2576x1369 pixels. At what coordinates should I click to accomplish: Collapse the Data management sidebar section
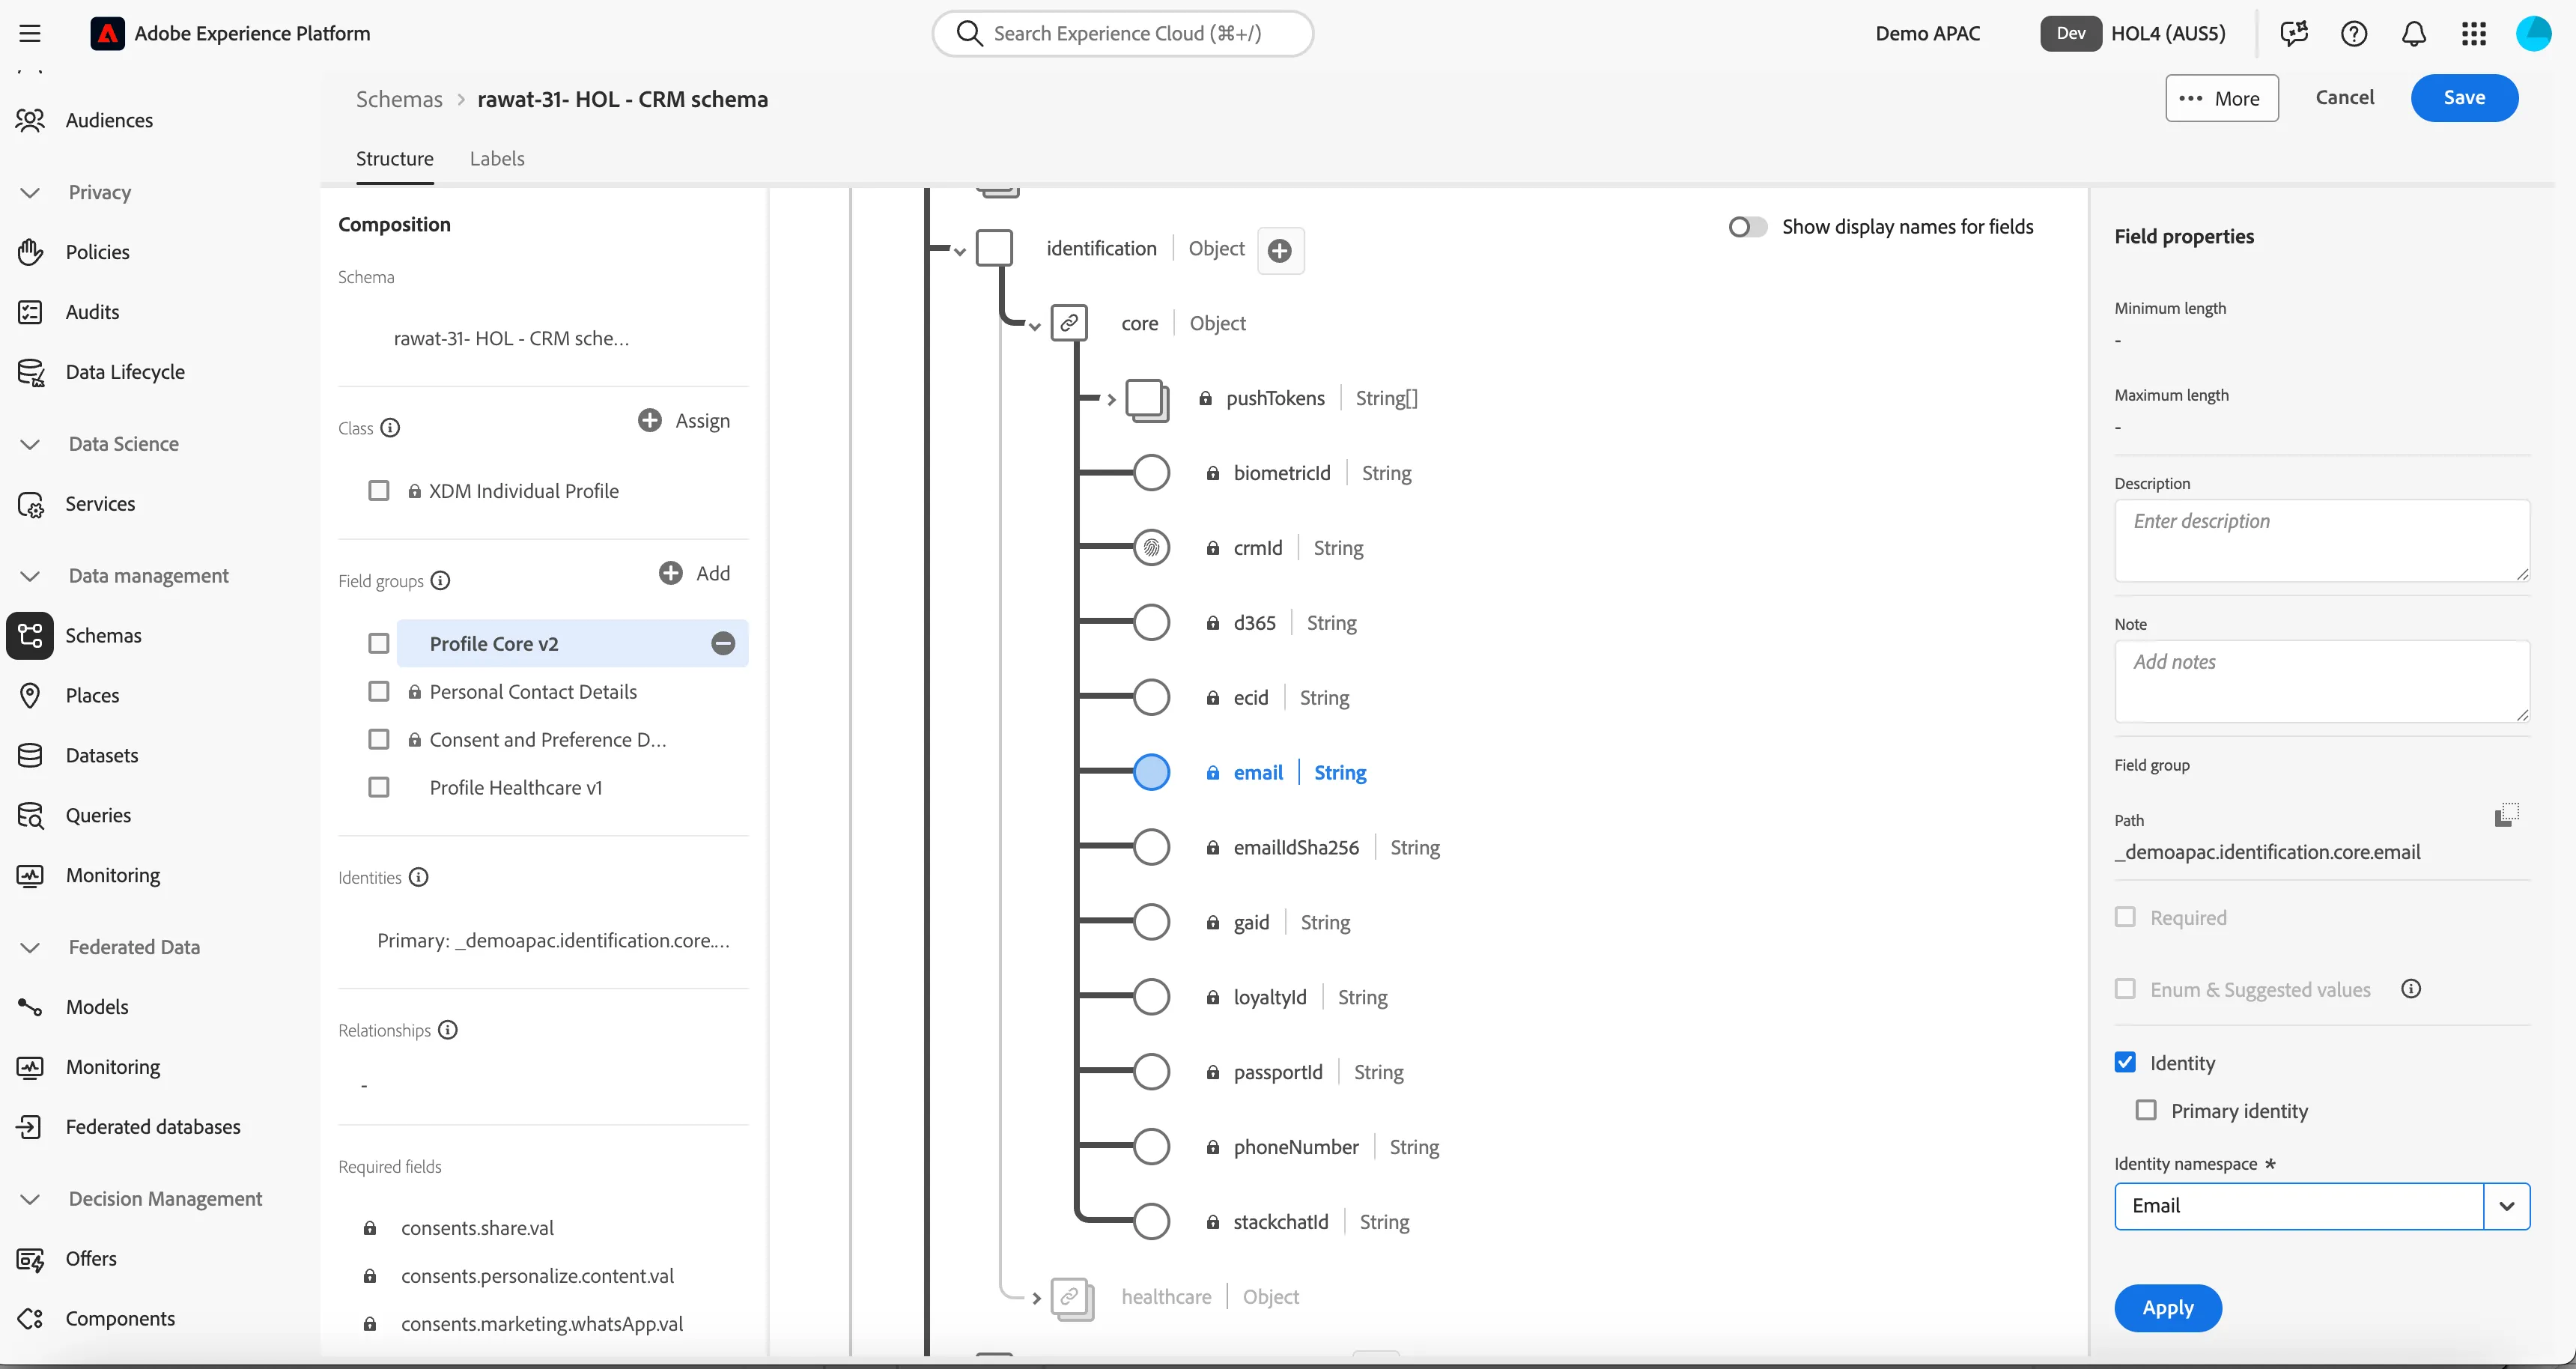point(30,576)
